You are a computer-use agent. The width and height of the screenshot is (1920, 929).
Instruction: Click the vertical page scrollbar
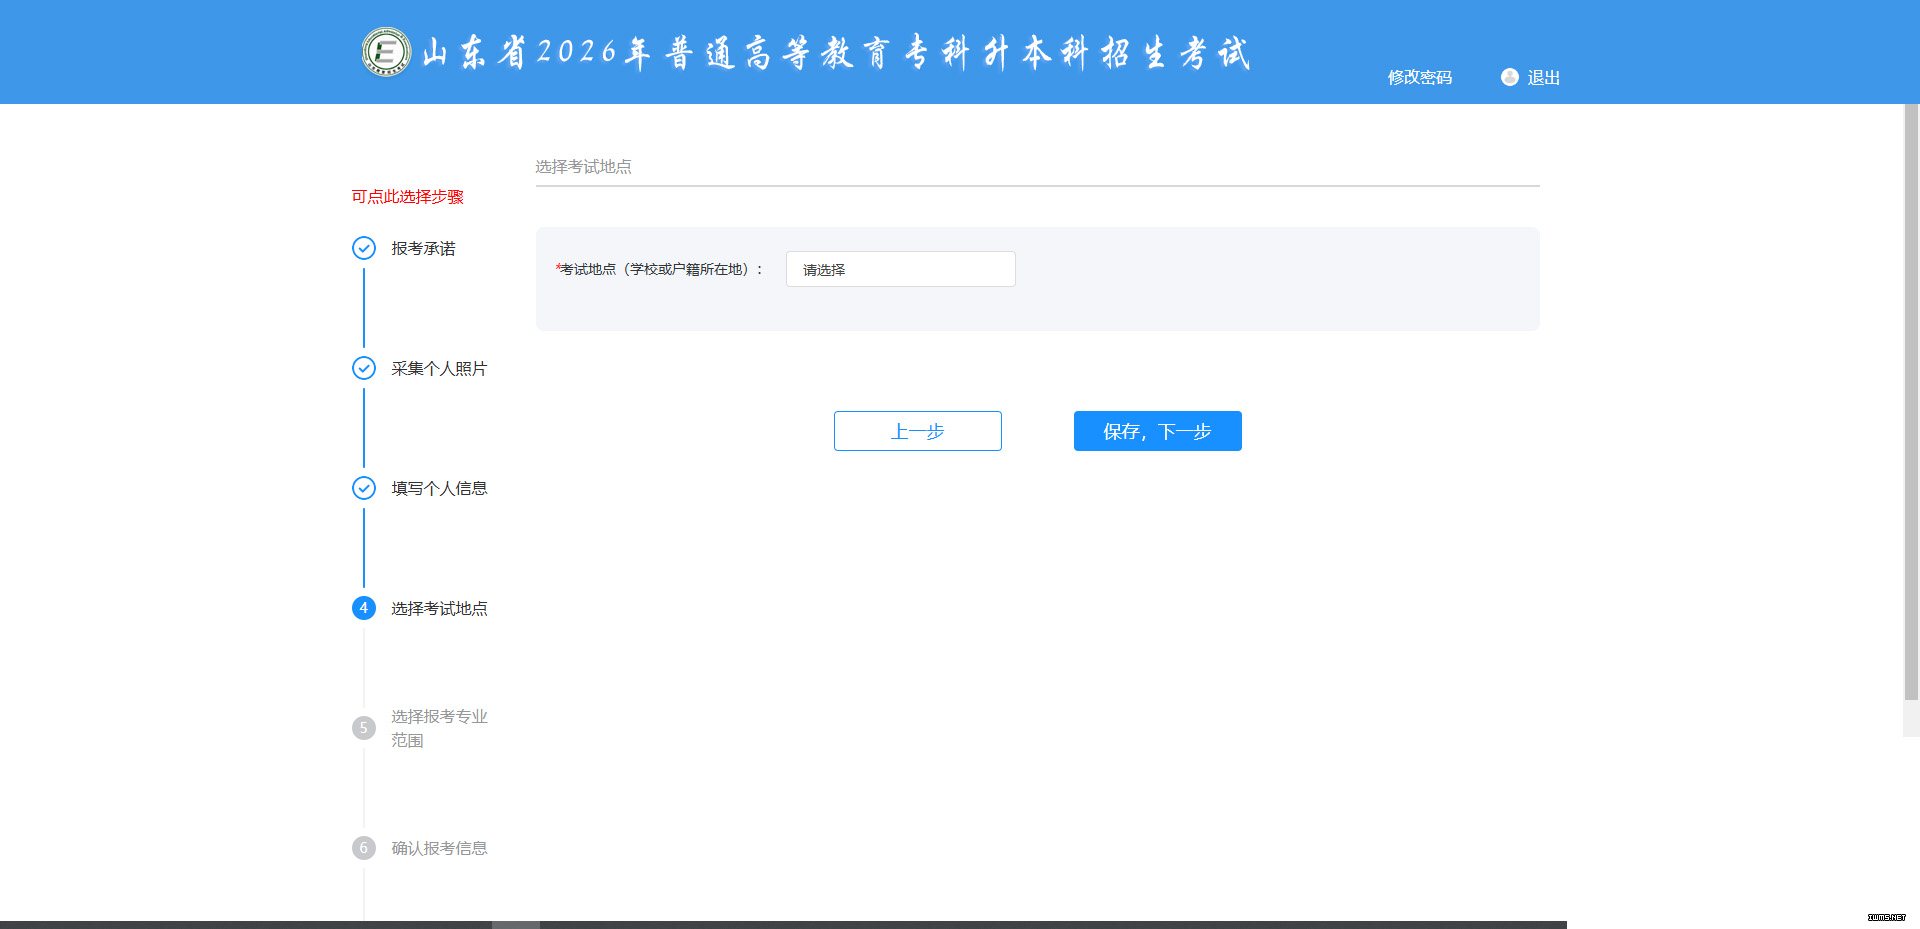click(x=1911, y=400)
